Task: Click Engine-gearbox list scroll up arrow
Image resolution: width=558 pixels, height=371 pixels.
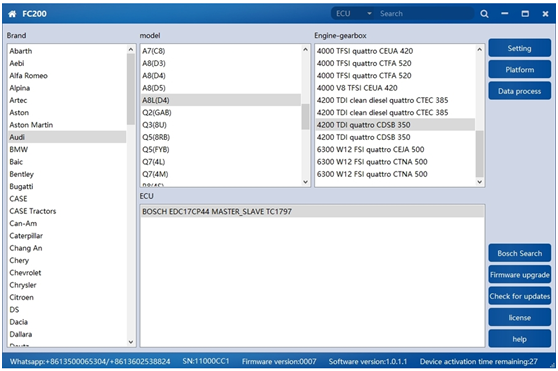Action: [x=479, y=49]
